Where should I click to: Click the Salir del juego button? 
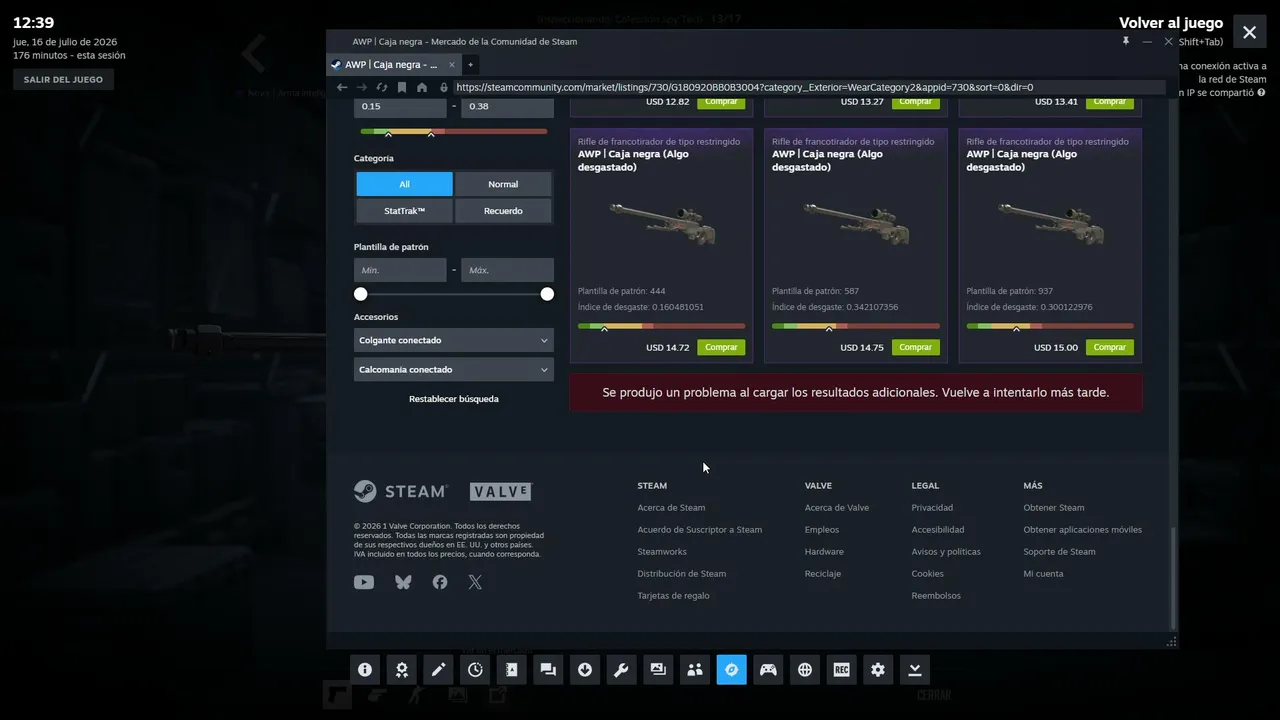click(x=63, y=80)
